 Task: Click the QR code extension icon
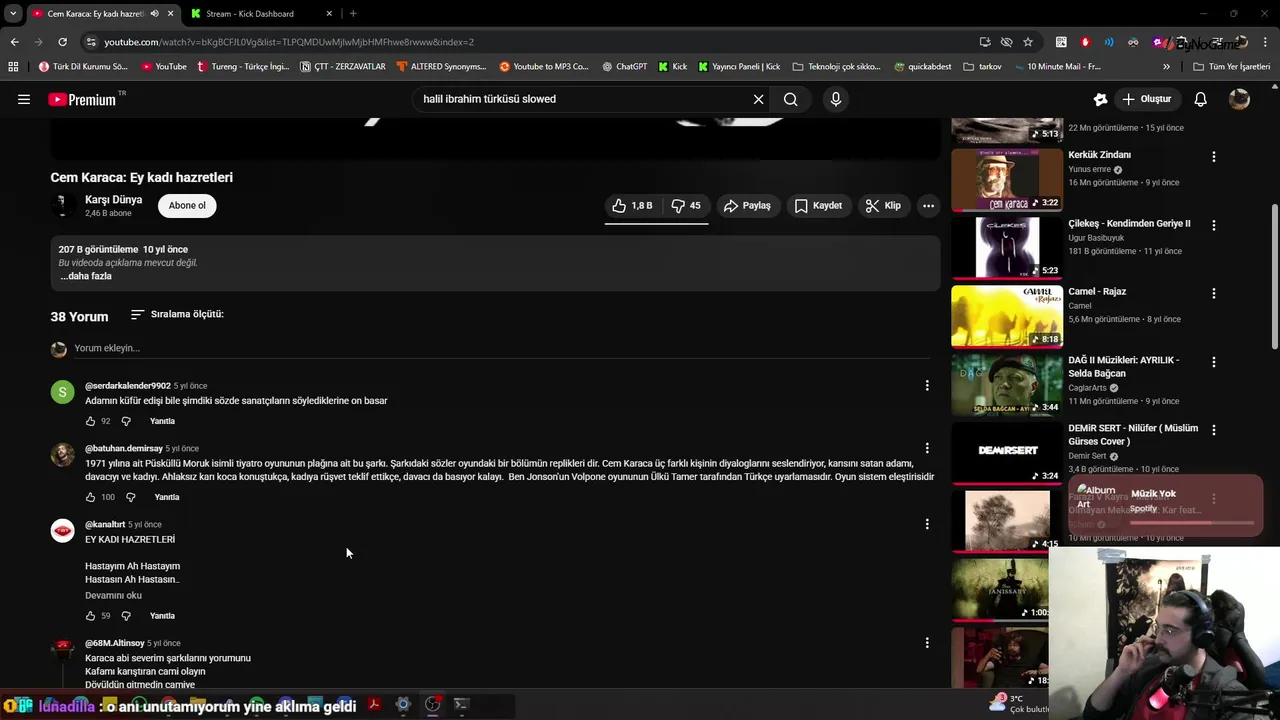[1061, 42]
